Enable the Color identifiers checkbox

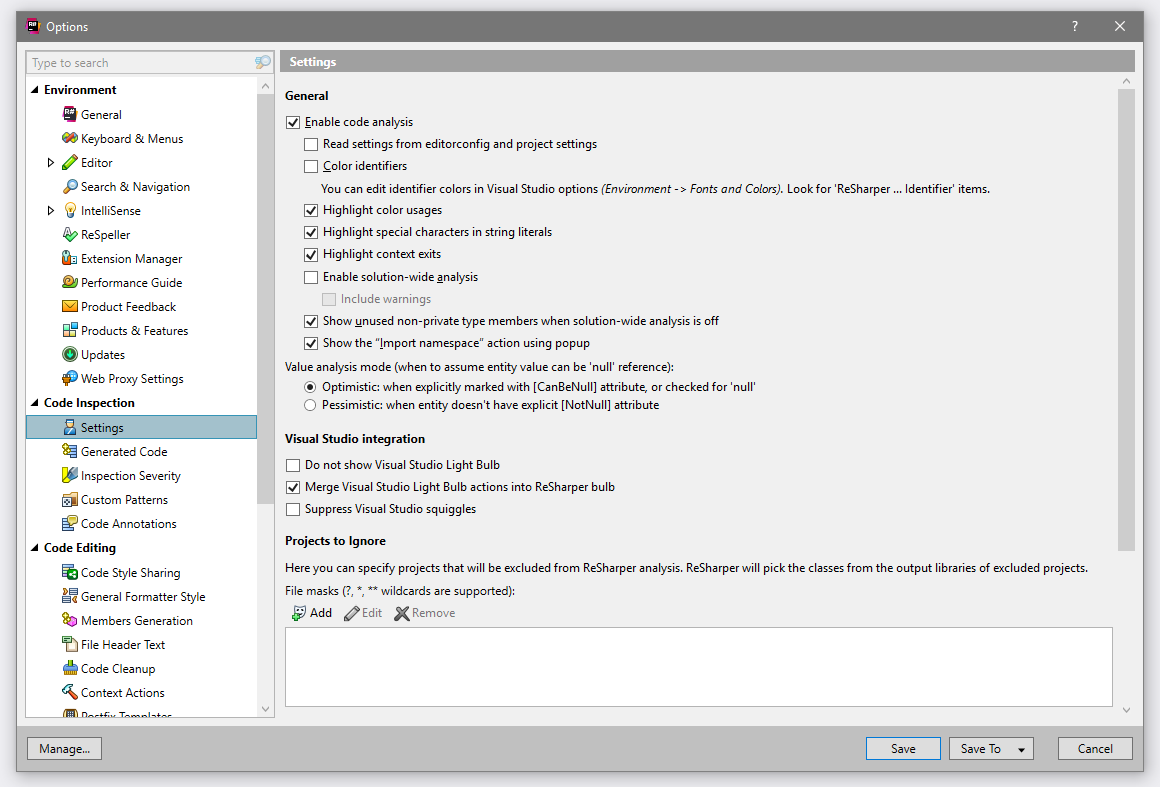[x=311, y=166]
